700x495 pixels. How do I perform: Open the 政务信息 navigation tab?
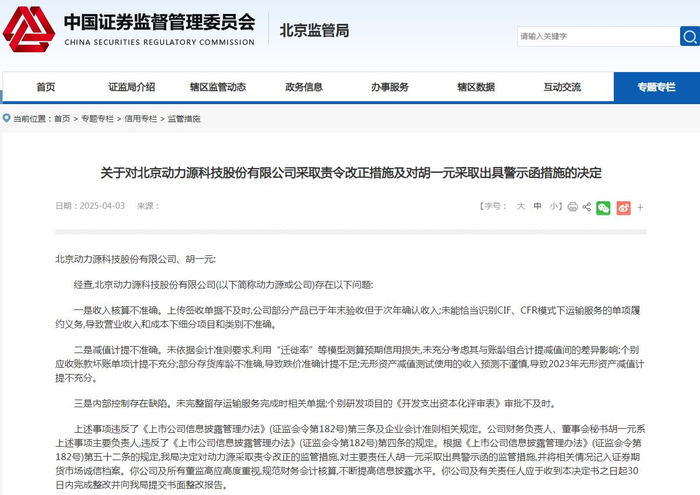tap(304, 87)
